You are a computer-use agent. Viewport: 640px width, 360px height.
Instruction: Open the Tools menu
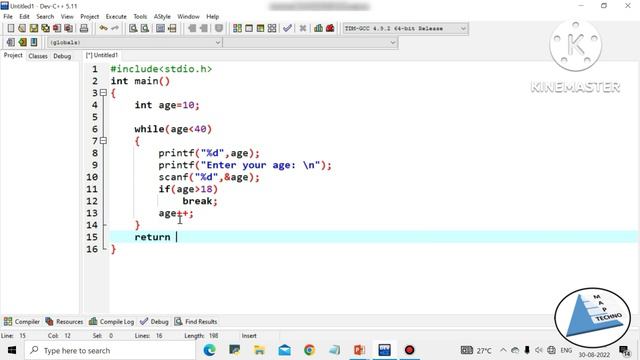140,16
